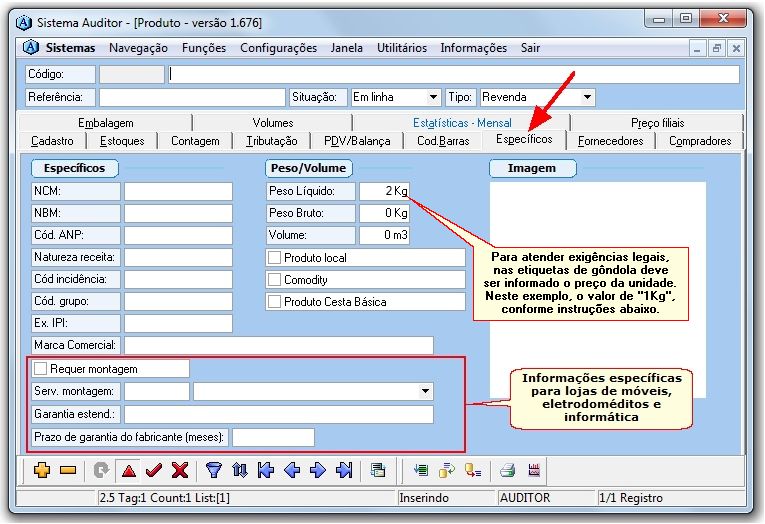Tick the Produto Cesta Básica checkbox
This screenshot has height=524, width=765.
click(x=274, y=302)
